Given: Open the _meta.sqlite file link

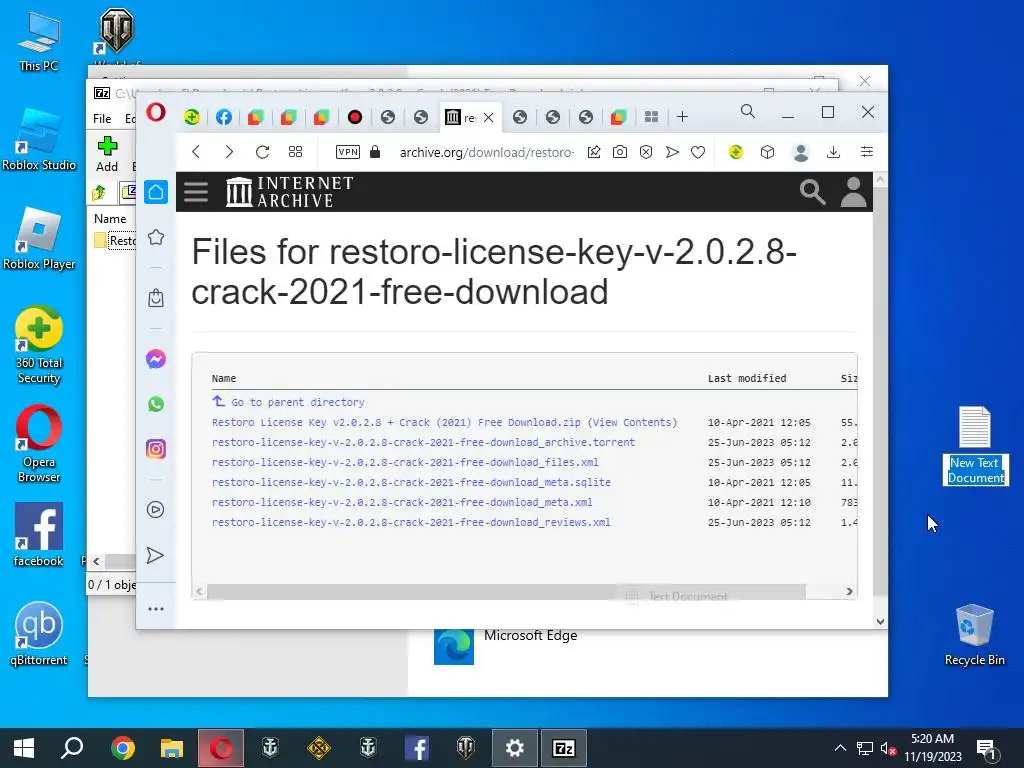Looking at the screenshot, I should coord(411,482).
